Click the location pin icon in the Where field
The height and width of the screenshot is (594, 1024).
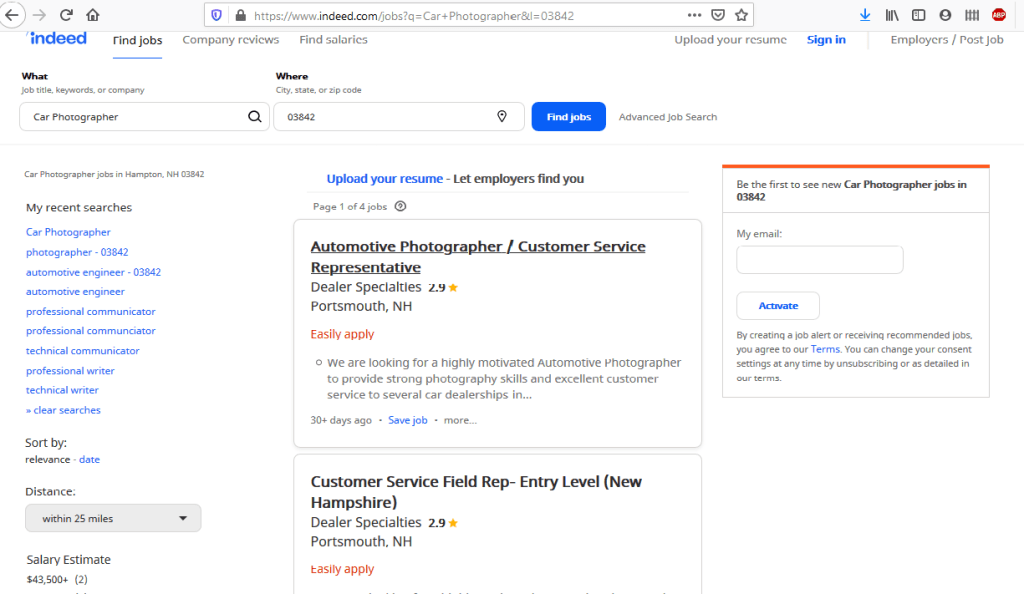click(x=502, y=117)
